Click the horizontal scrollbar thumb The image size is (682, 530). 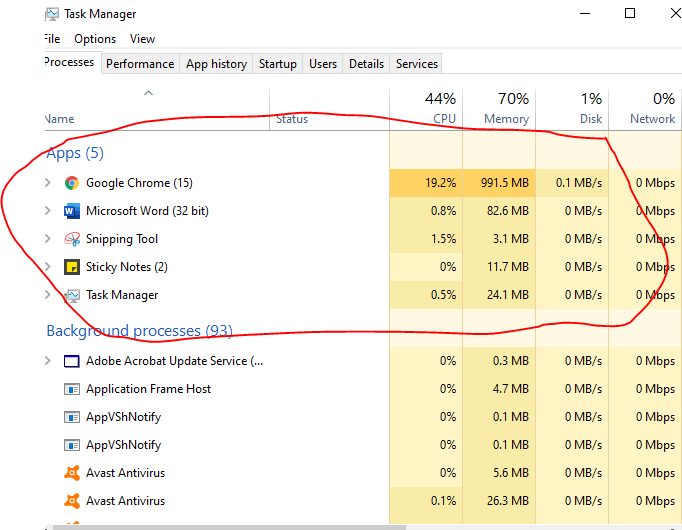tap(229, 527)
